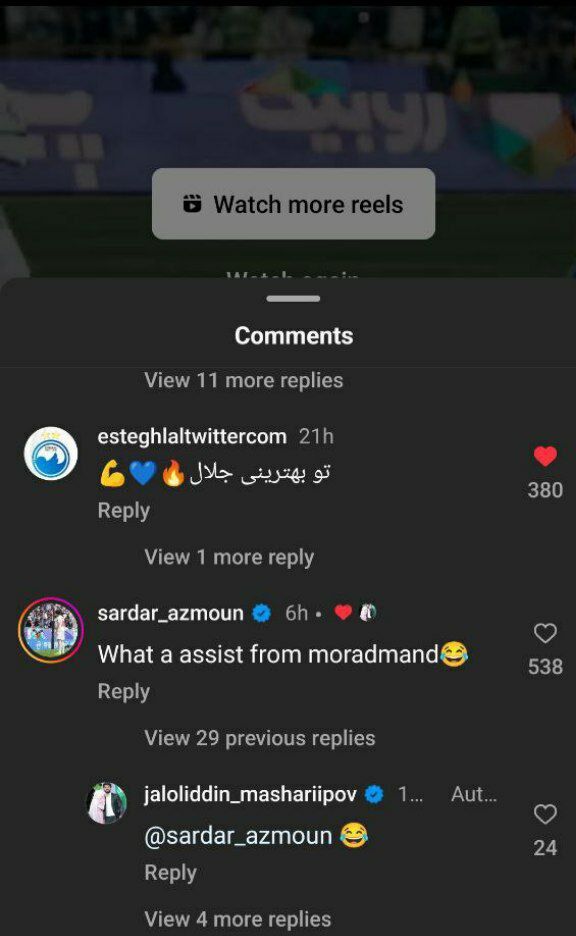
Task: Open the sardar_azmoun username link
Action: [171, 613]
